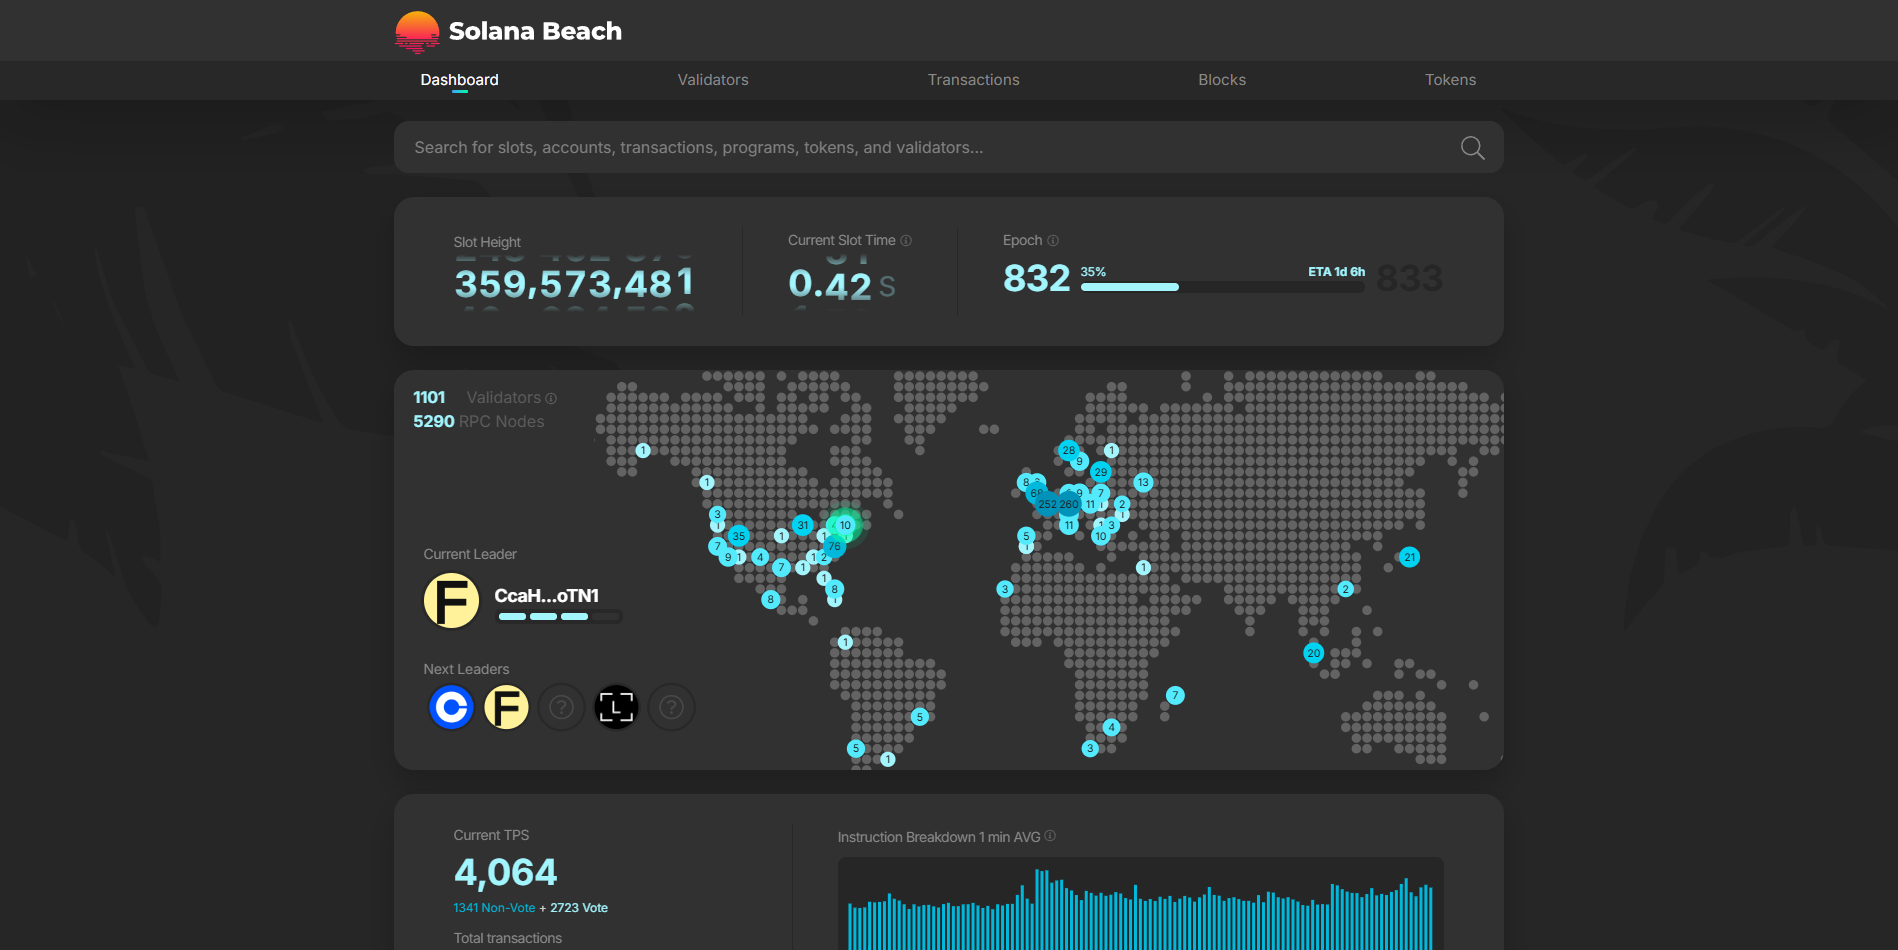
Task: Go to the Blocks tab
Action: 1222,80
